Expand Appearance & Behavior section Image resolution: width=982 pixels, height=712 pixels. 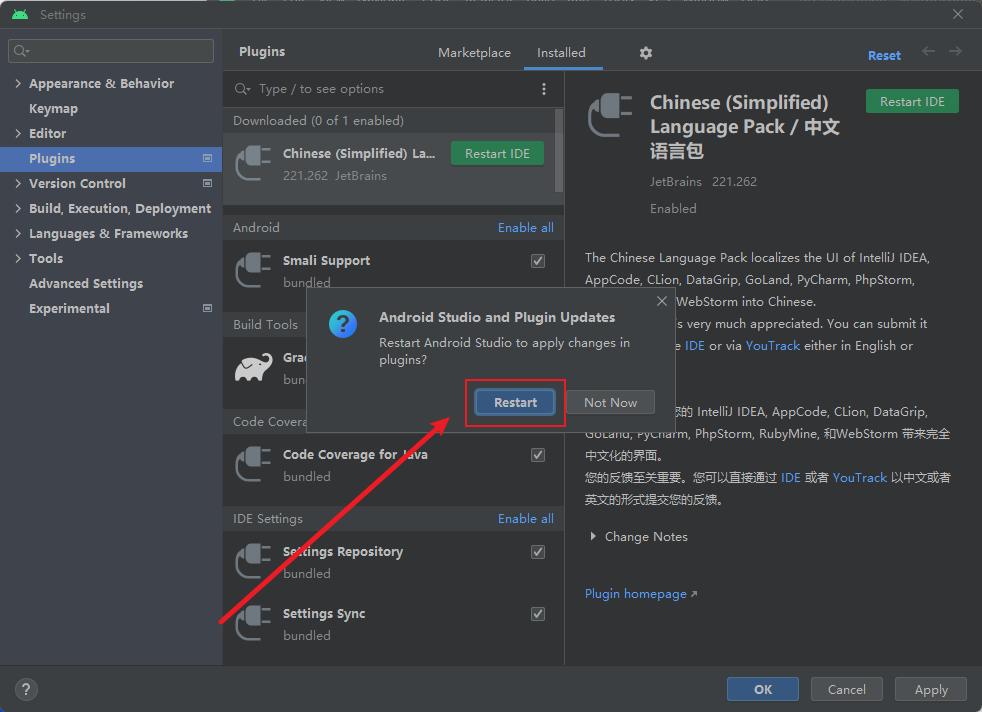point(18,83)
